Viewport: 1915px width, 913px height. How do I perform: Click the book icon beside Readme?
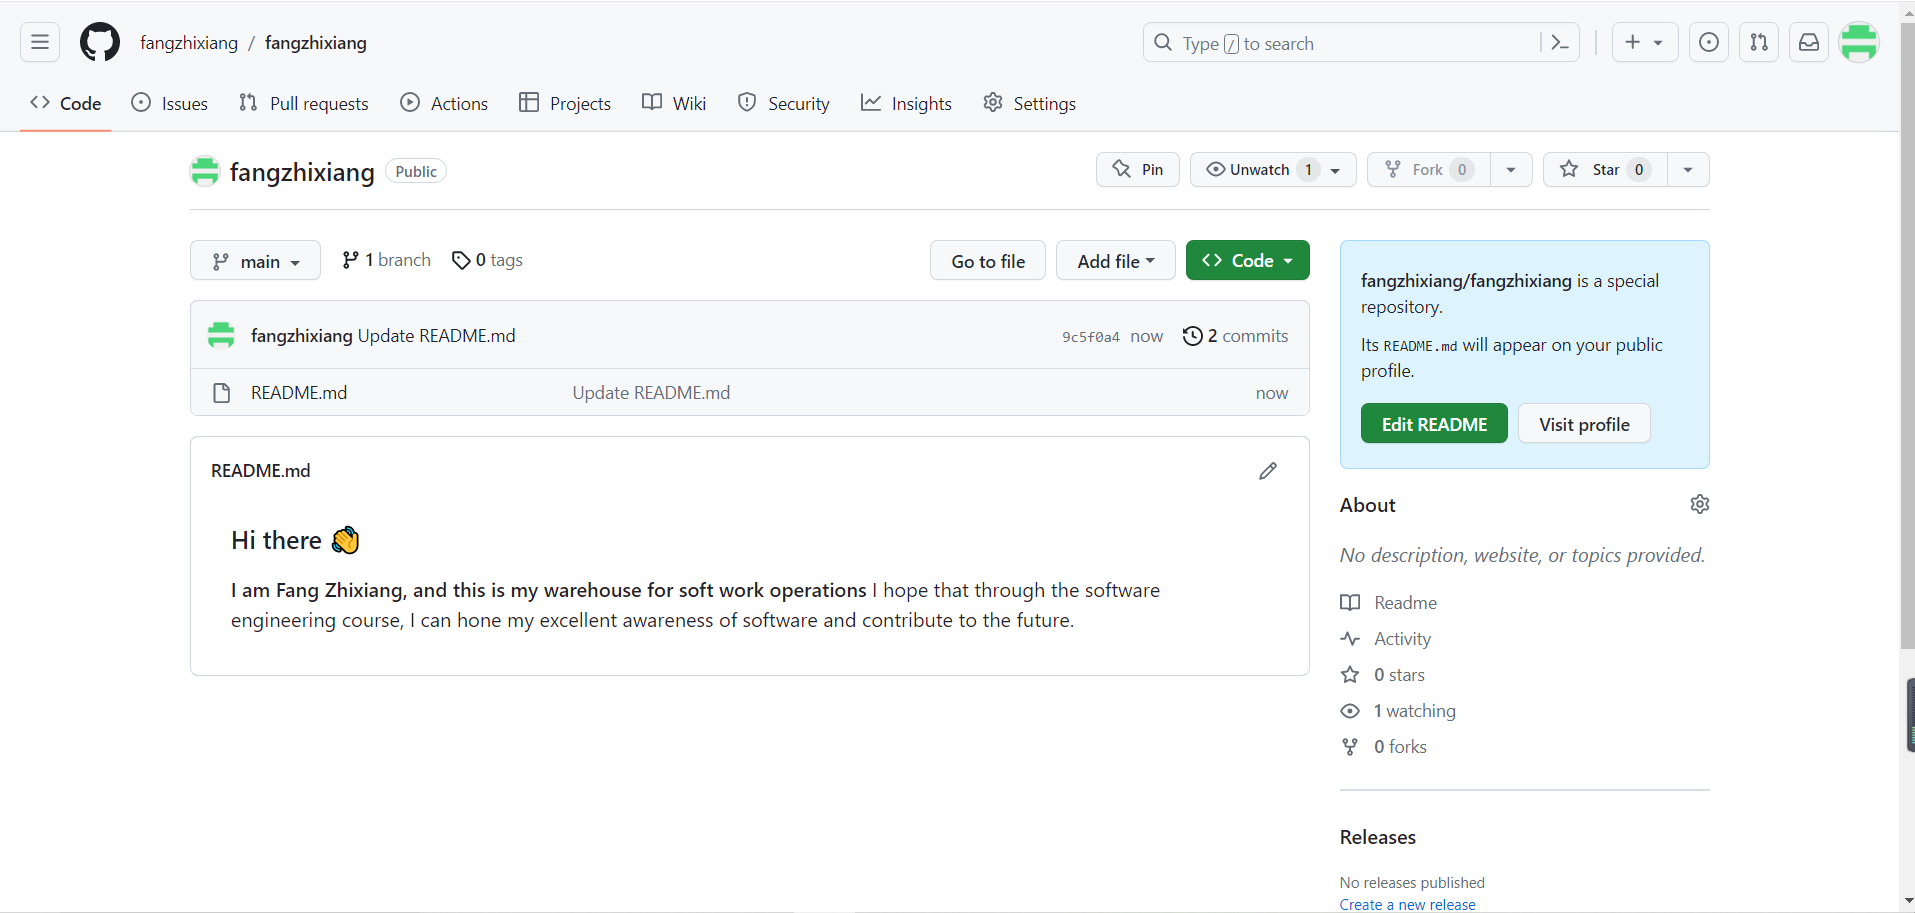[x=1350, y=603]
